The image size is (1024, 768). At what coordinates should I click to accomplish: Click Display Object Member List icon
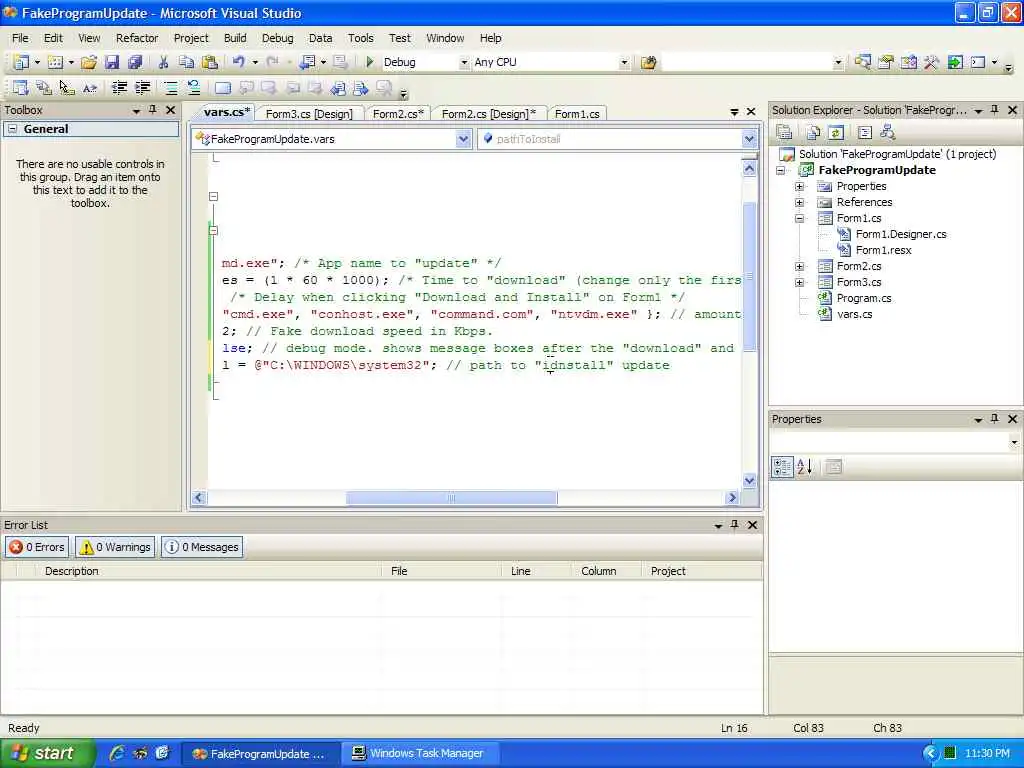[21, 88]
